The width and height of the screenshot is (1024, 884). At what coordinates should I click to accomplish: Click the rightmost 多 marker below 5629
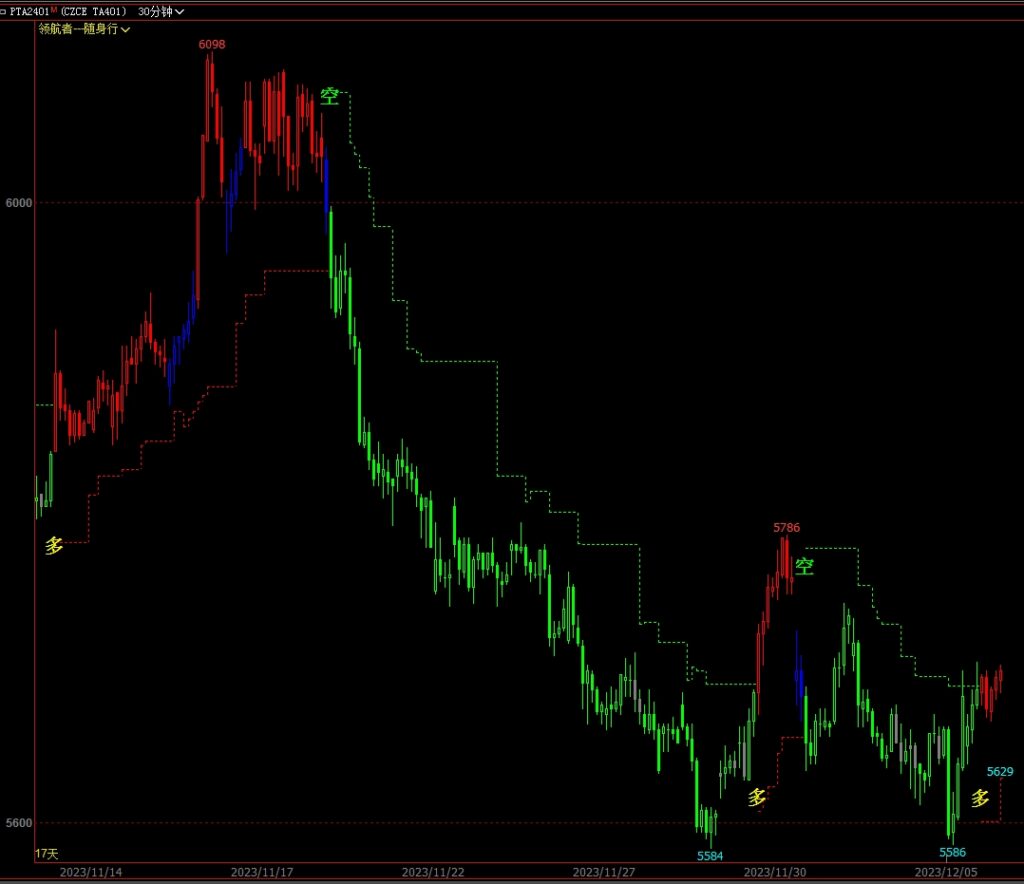980,798
